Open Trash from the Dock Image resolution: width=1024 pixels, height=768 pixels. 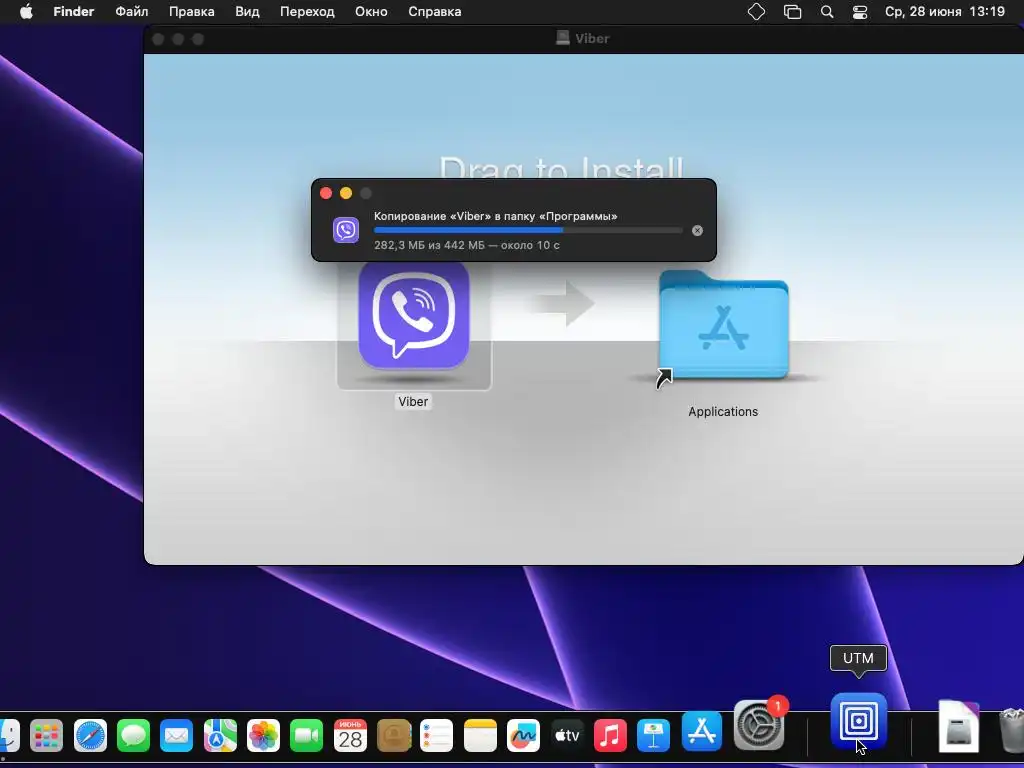pyautogui.click(x=1012, y=730)
